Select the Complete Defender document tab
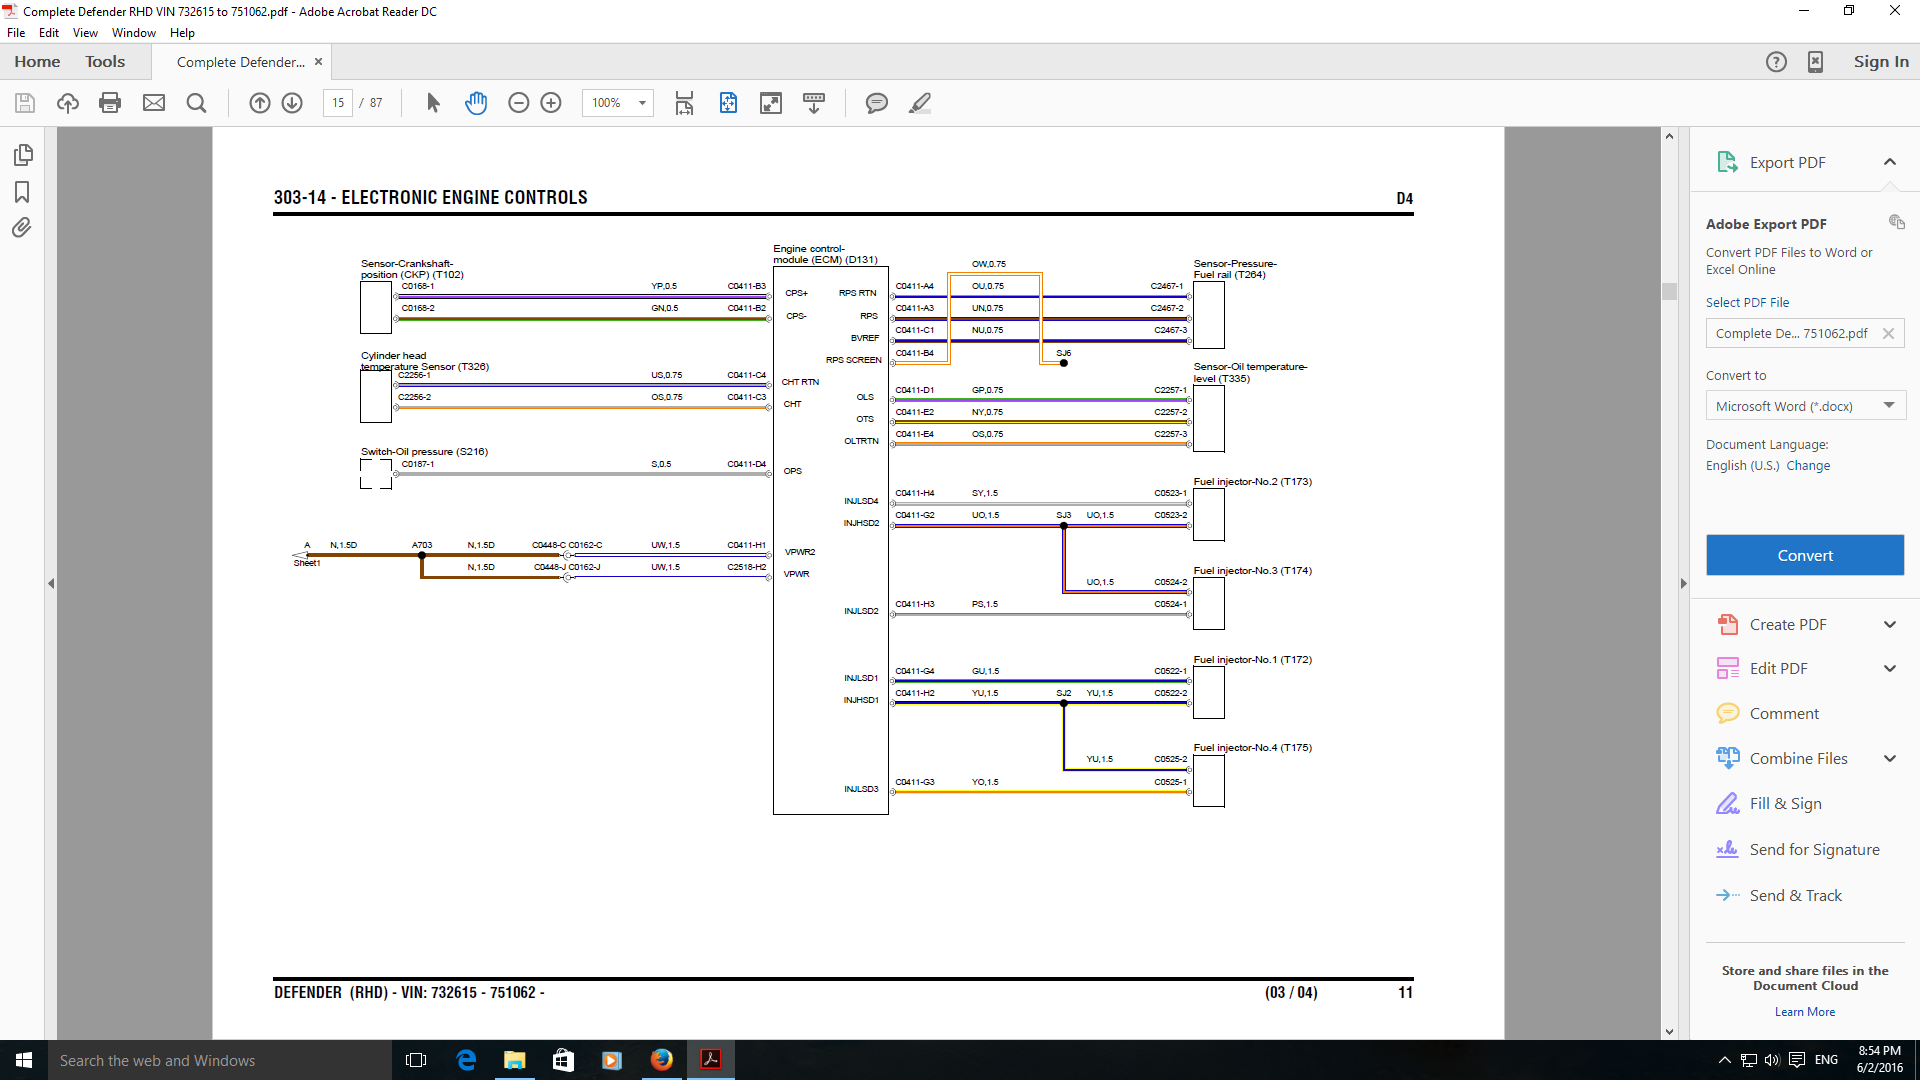The image size is (1920, 1080). pyautogui.click(x=241, y=62)
